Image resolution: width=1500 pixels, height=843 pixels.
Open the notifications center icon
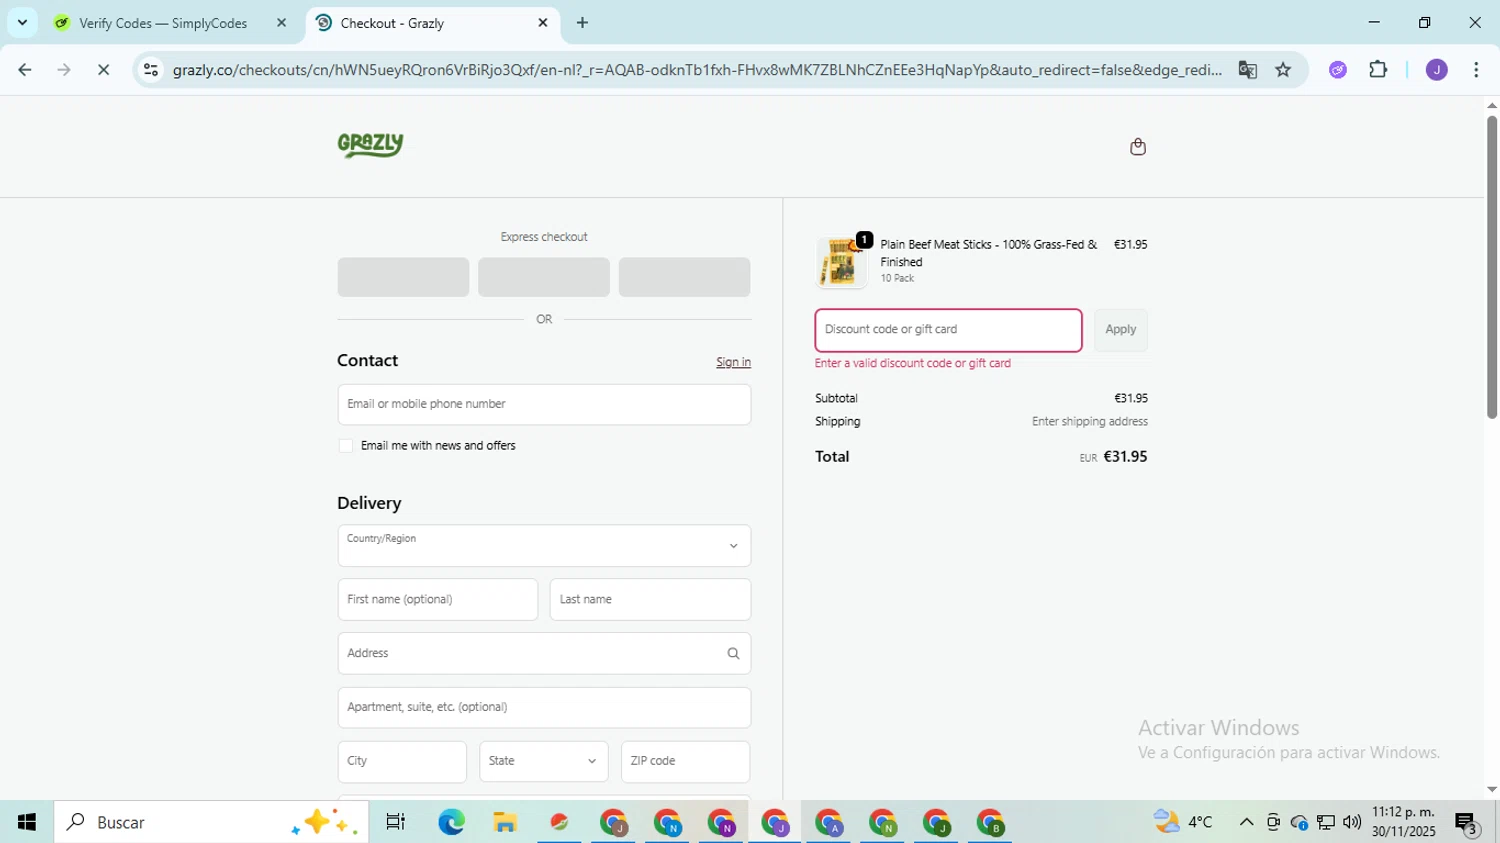[1467, 822]
